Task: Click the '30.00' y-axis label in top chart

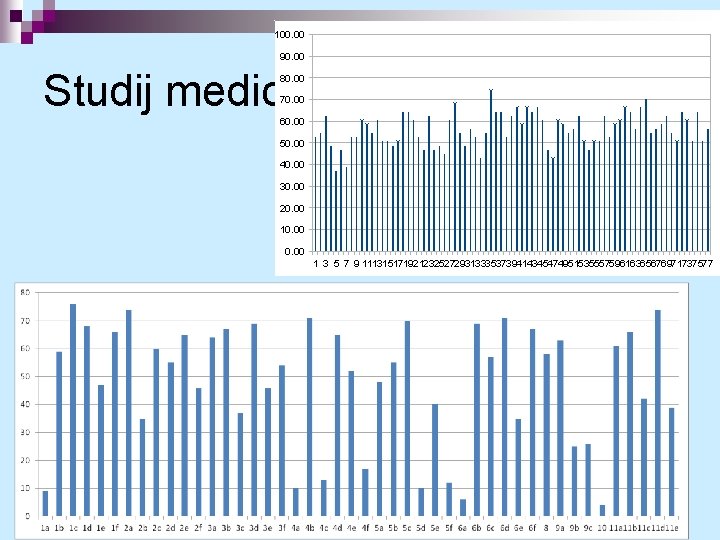Action: pyautogui.click(x=292, y=186)
